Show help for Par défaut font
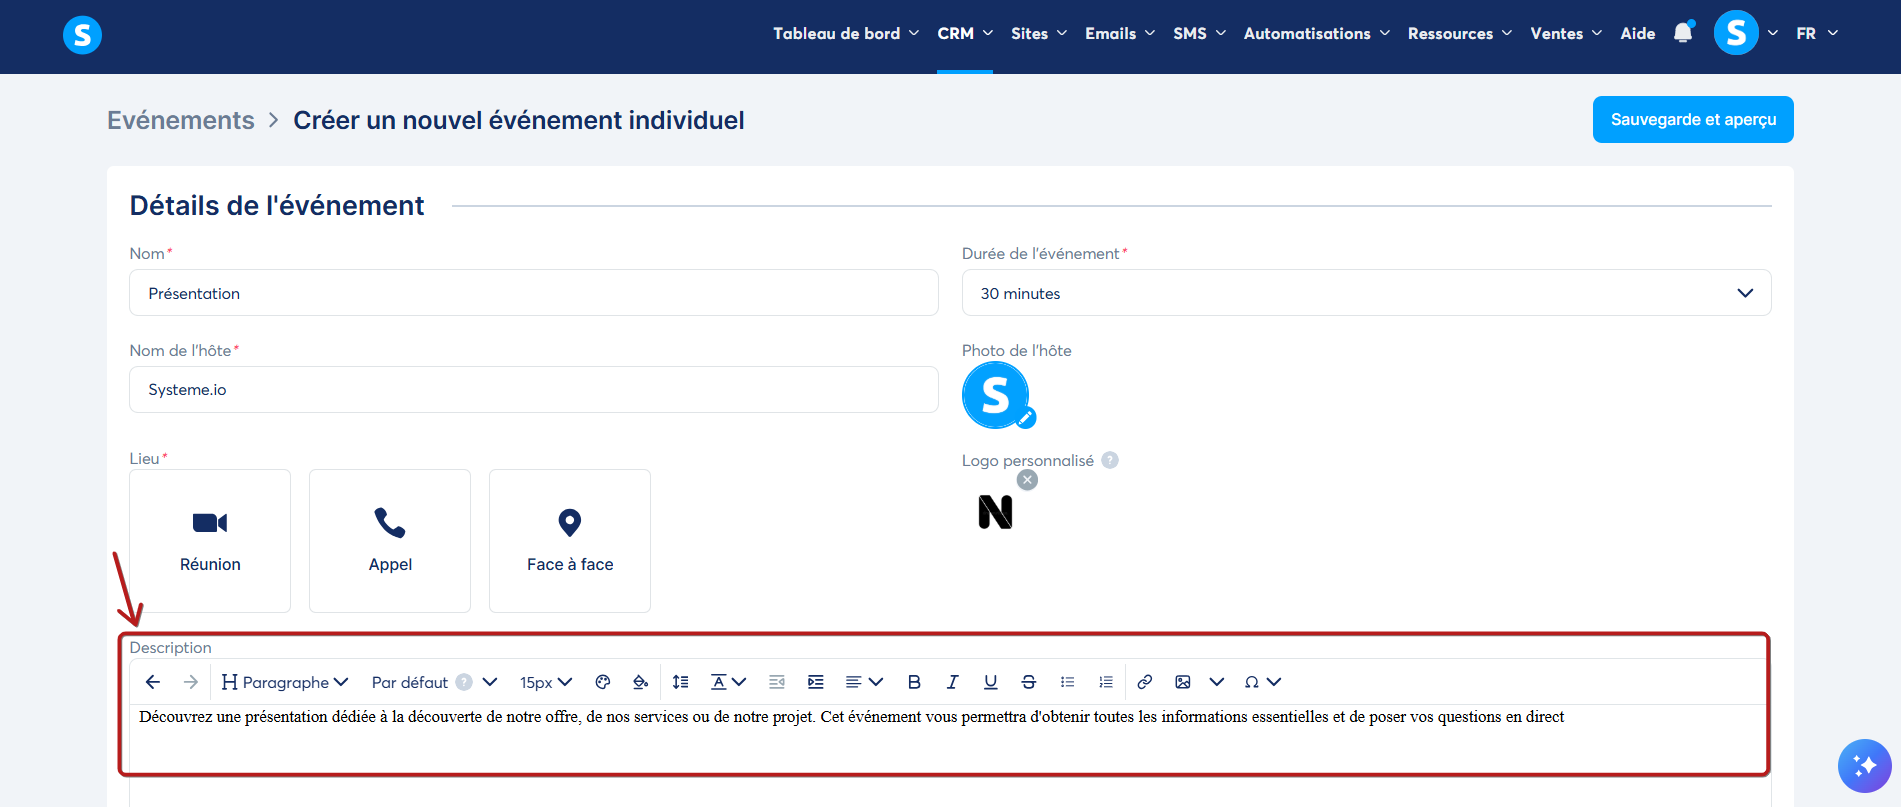Viewport: 1901px width, 807px height. coord(464,682)
